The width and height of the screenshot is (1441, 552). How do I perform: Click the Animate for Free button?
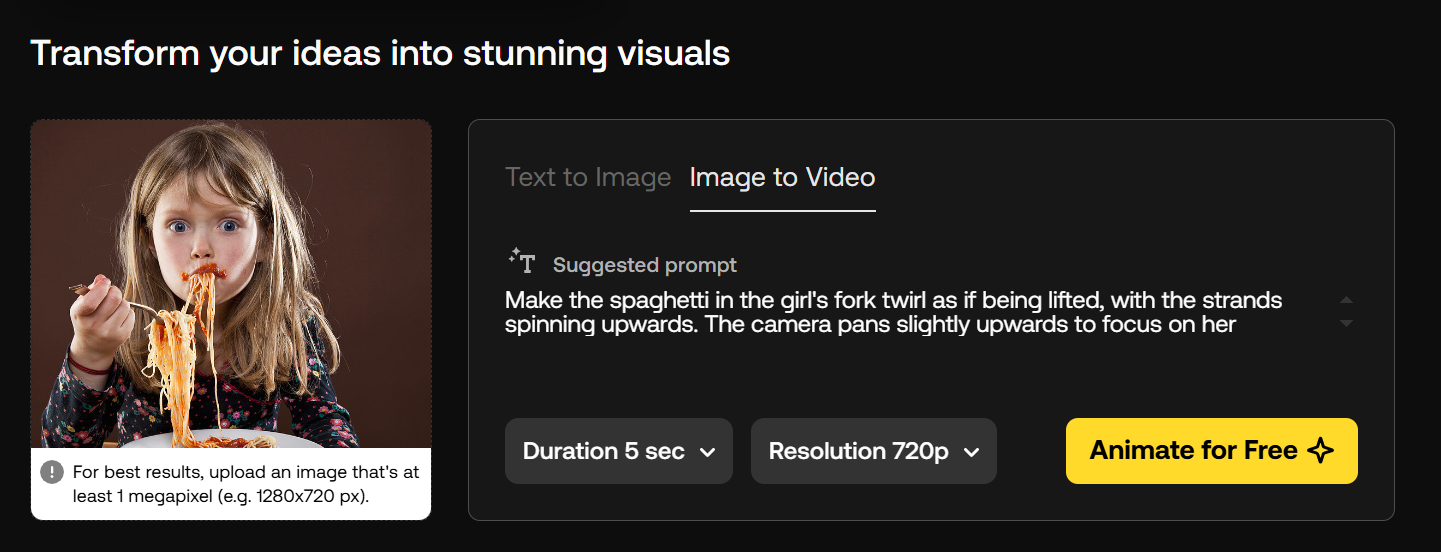tap(1212, 451)
